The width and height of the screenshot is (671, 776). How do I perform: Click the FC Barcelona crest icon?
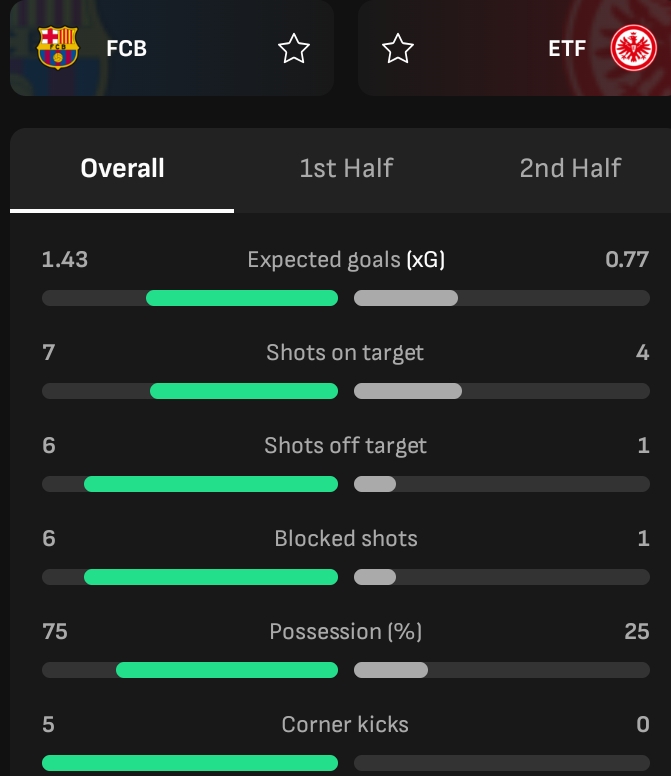(x=57, y=48)
